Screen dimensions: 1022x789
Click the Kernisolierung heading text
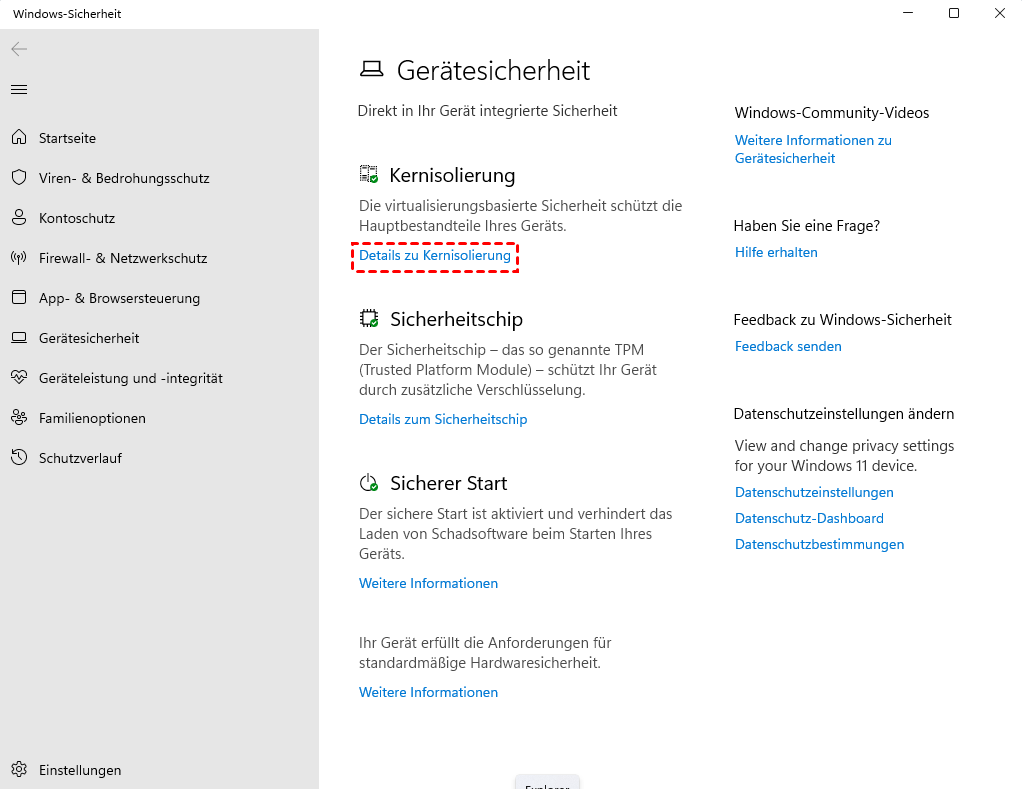(452, 175)
